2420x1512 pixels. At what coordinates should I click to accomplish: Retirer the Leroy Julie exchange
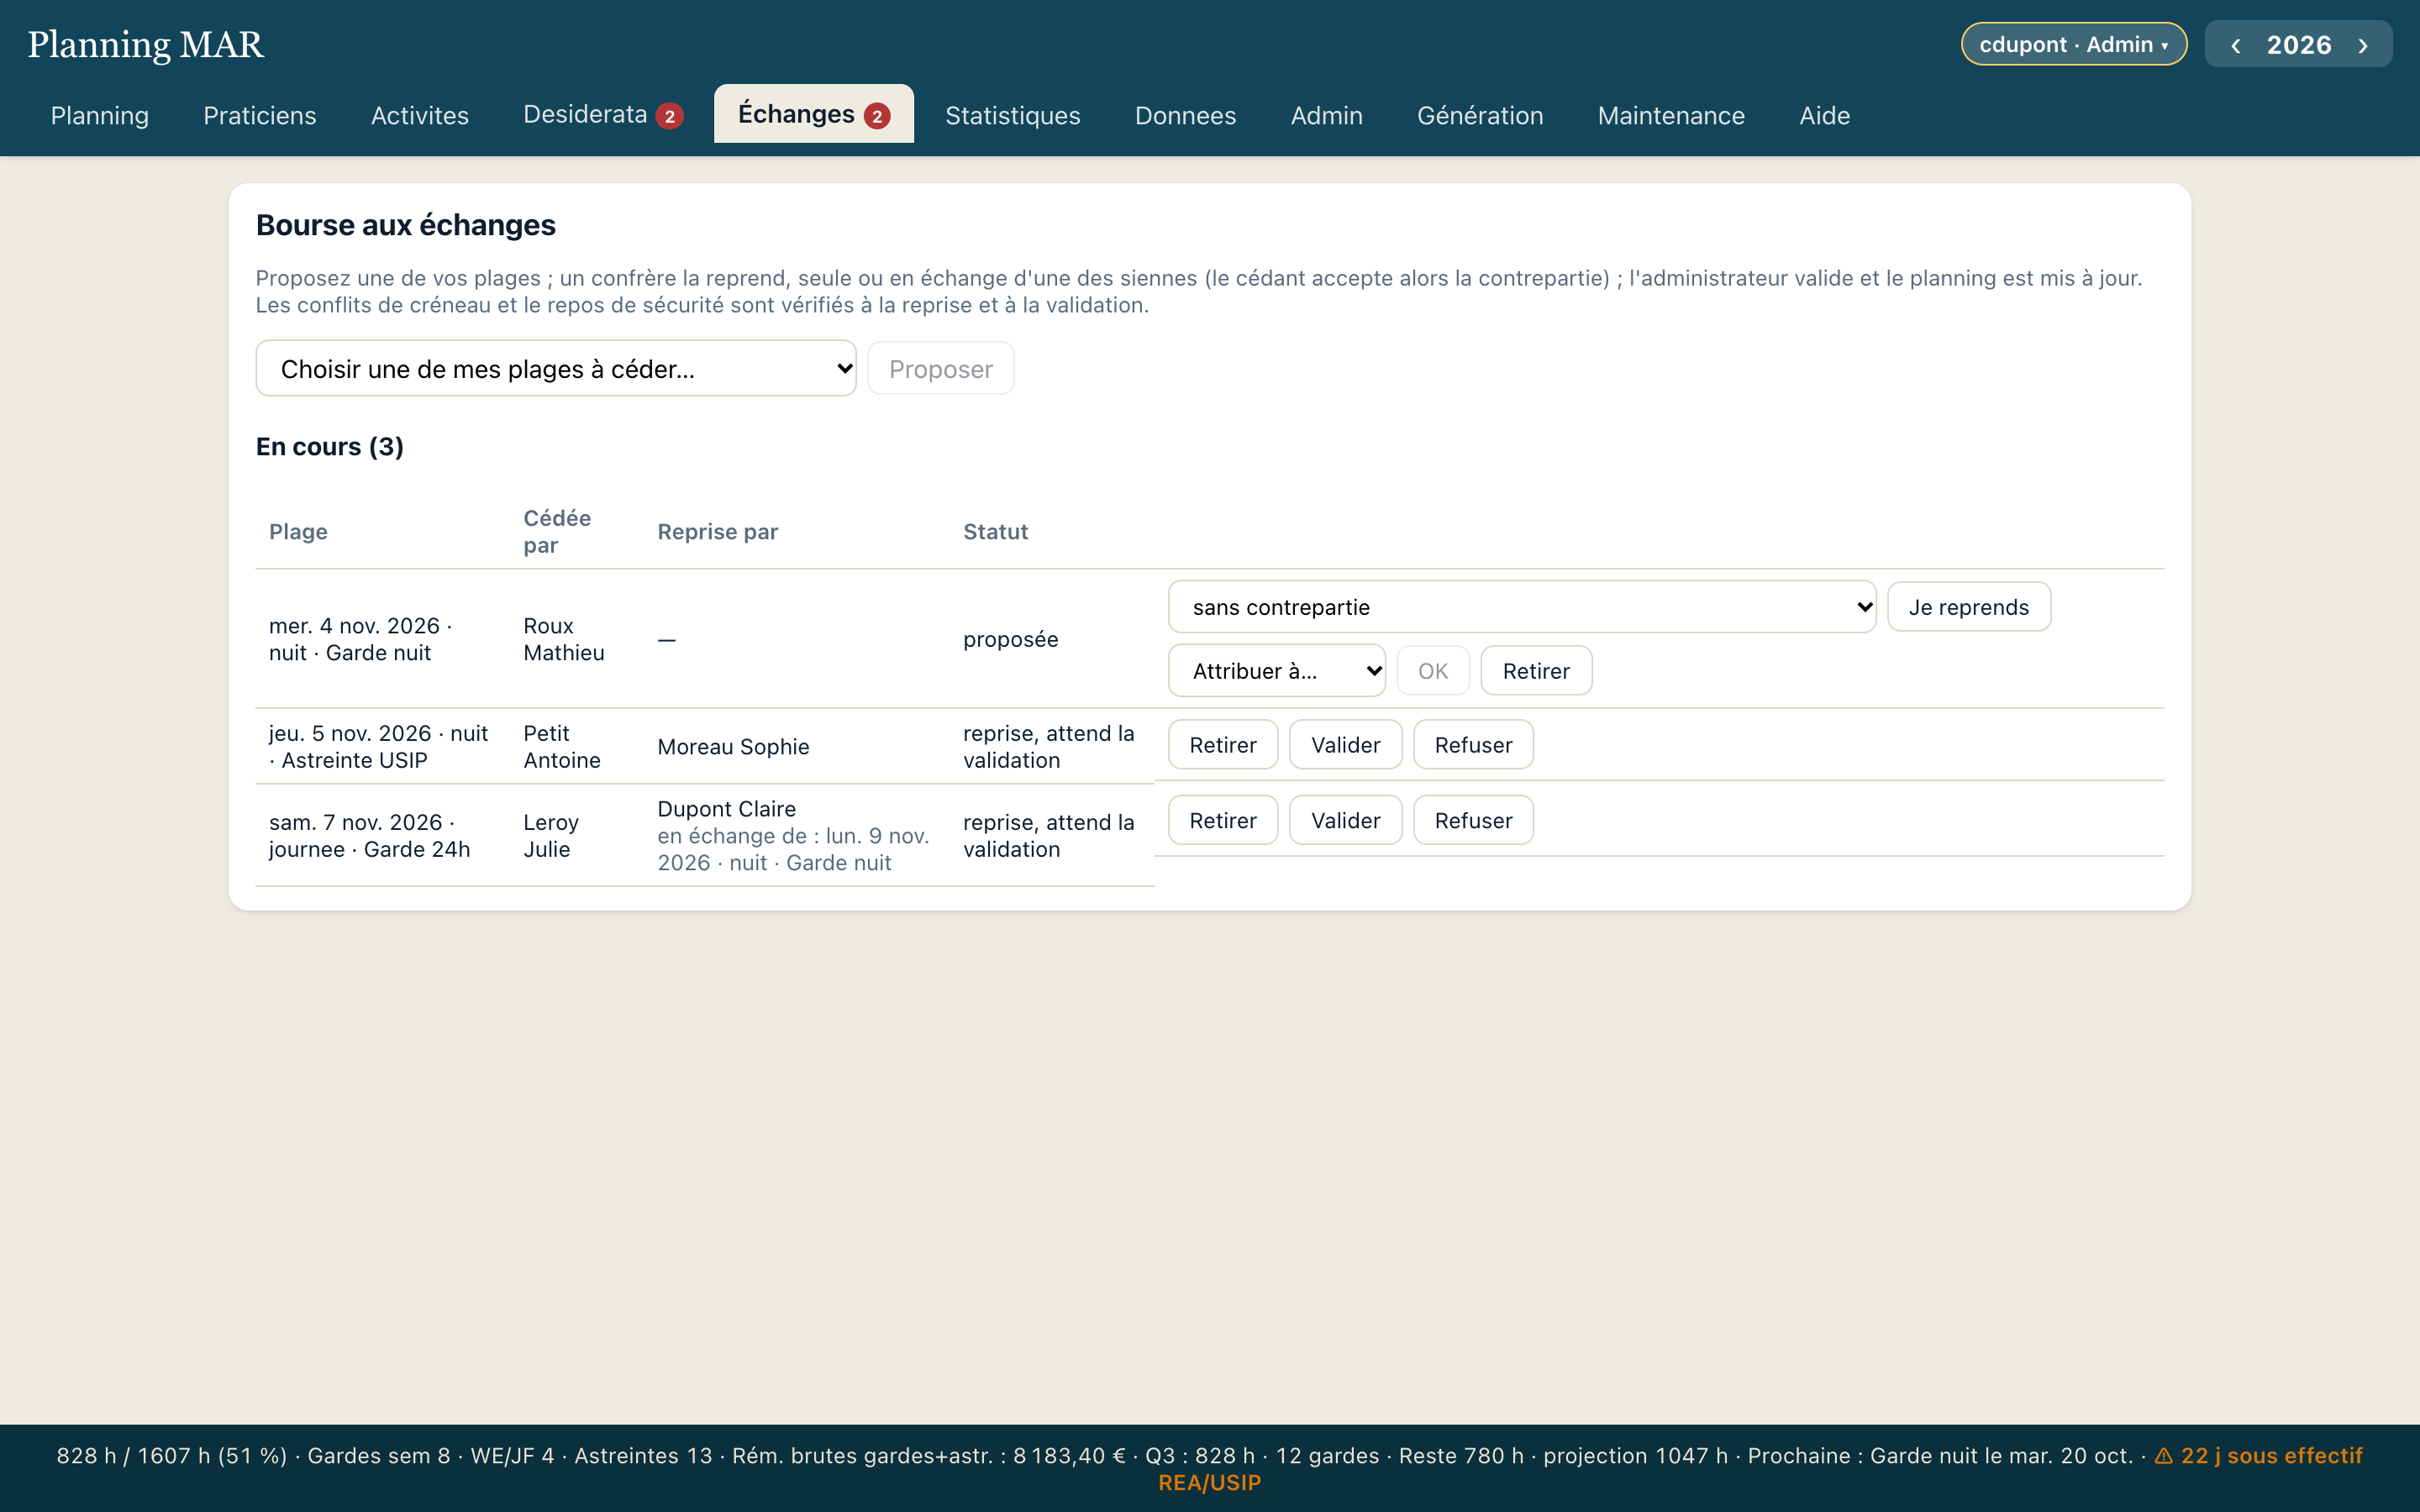tap(1223, 820)
